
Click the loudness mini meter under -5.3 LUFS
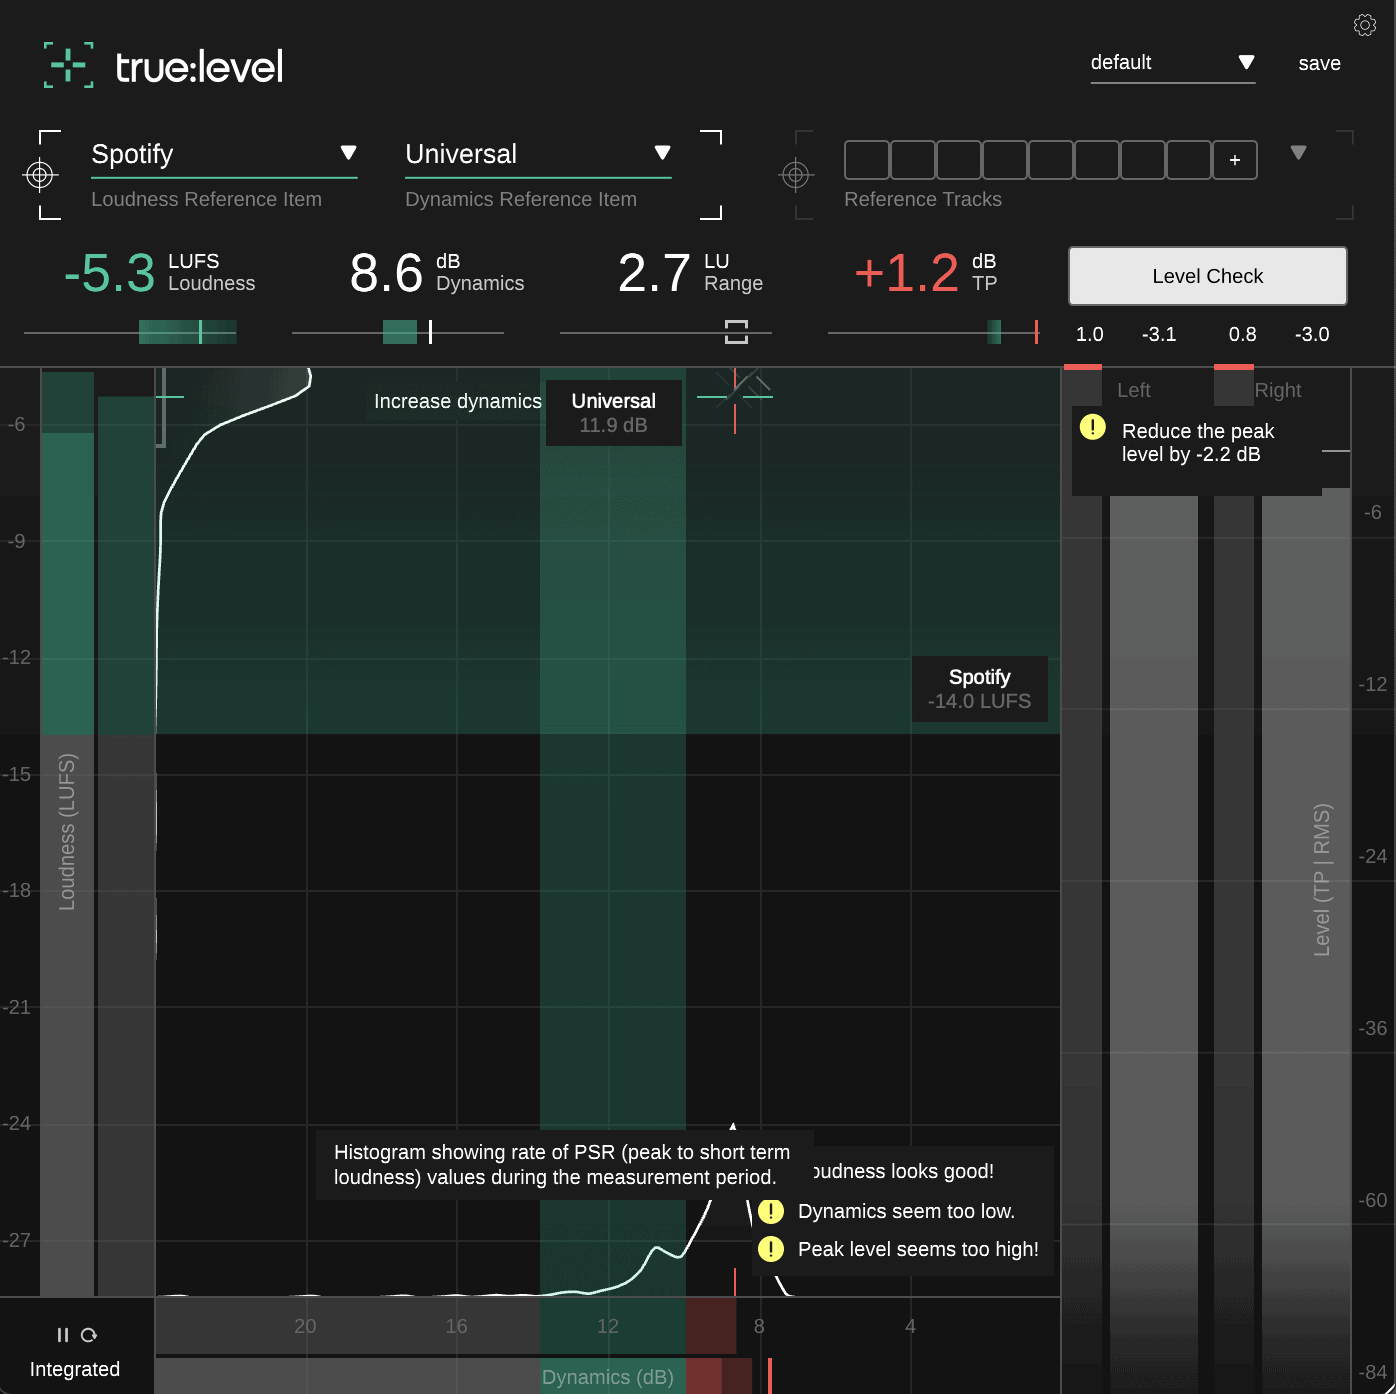click(x=130, y=332)
